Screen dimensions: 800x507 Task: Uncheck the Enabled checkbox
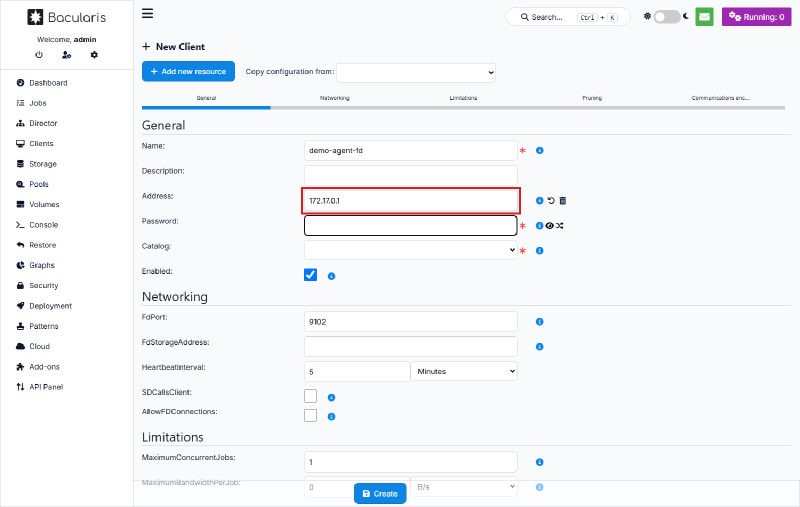tap(310, 275)
